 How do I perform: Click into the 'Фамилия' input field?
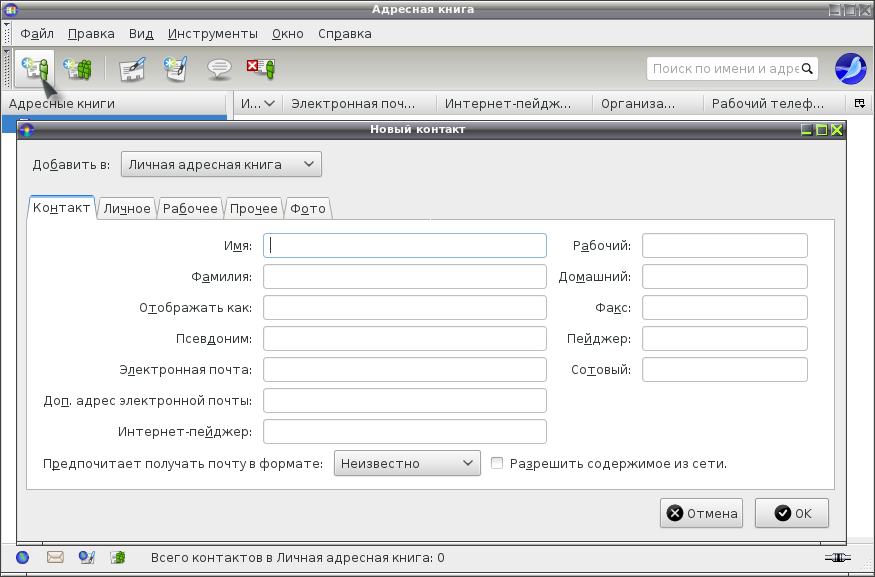405,277
